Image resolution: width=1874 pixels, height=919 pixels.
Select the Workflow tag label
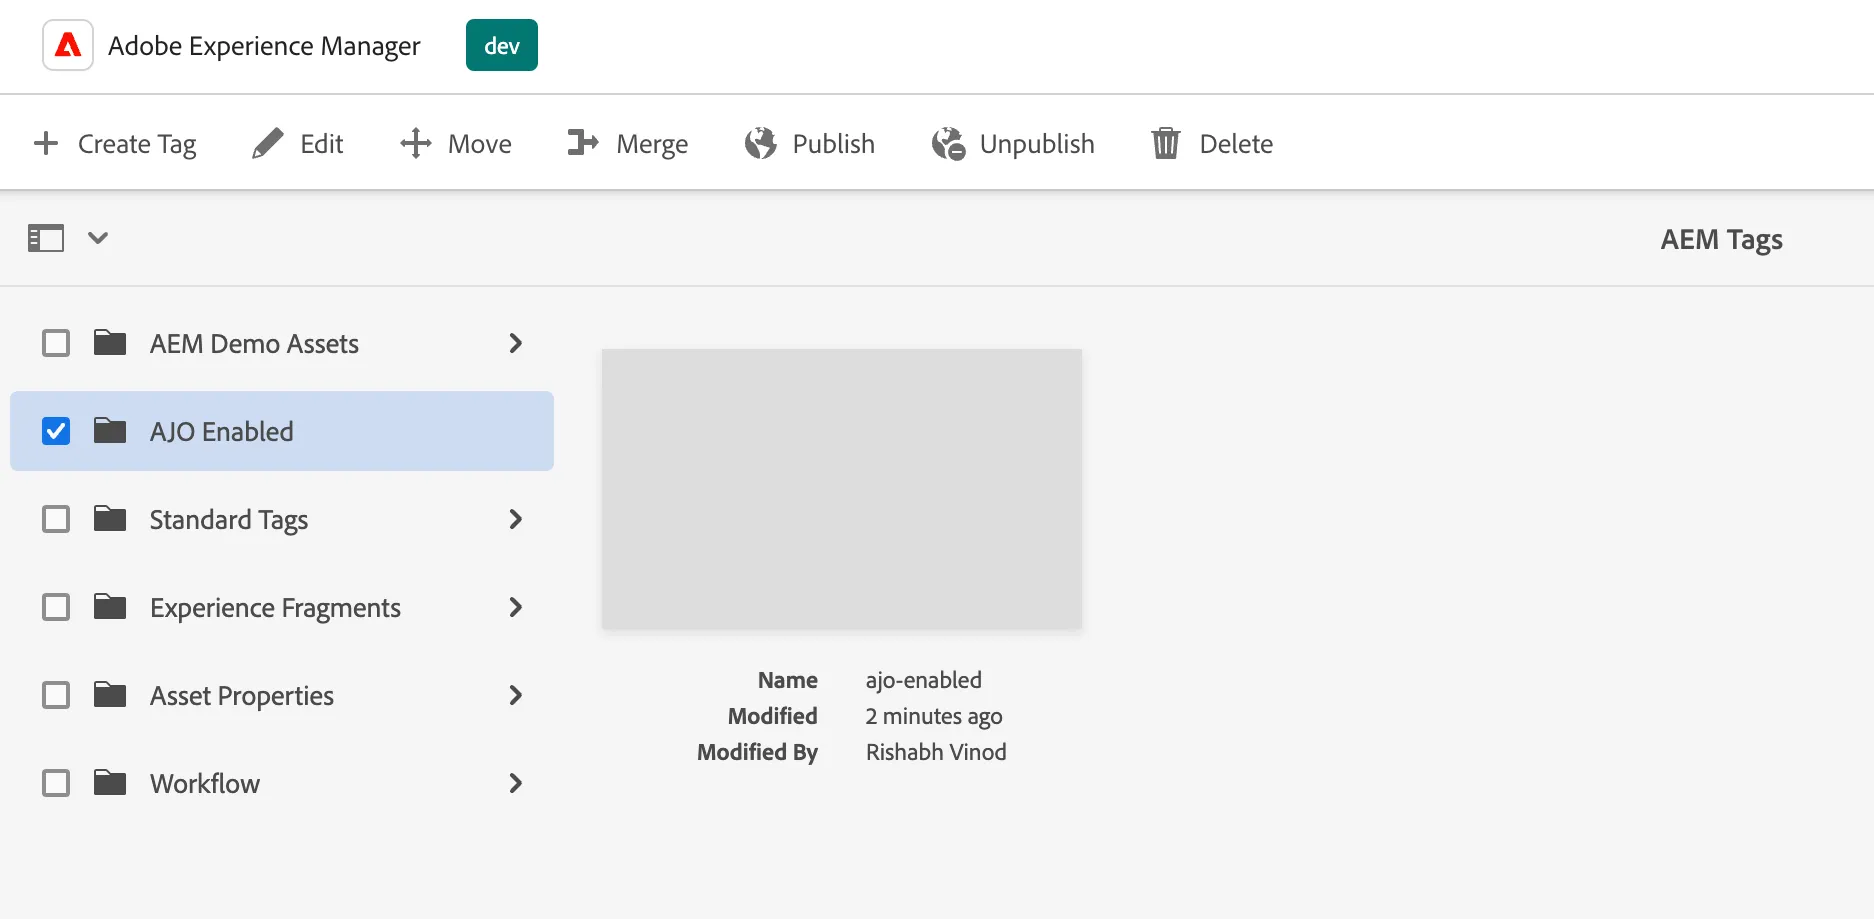click(205, 784)
